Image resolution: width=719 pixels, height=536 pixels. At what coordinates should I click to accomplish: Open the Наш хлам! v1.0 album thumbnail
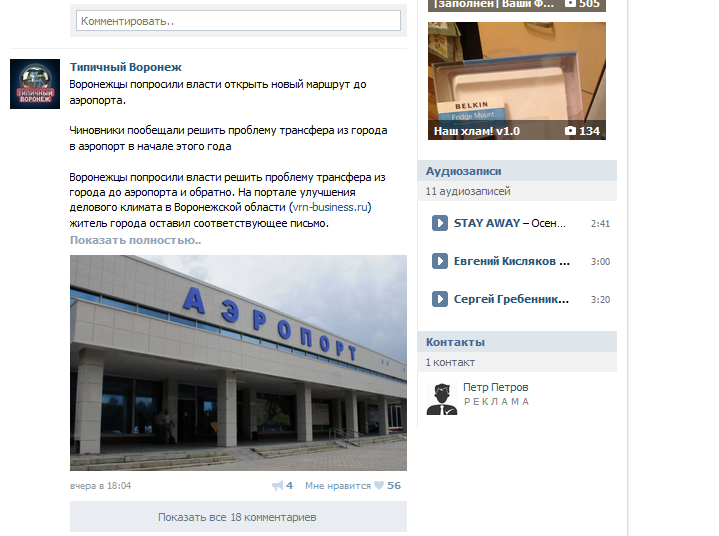pos(517,81)
